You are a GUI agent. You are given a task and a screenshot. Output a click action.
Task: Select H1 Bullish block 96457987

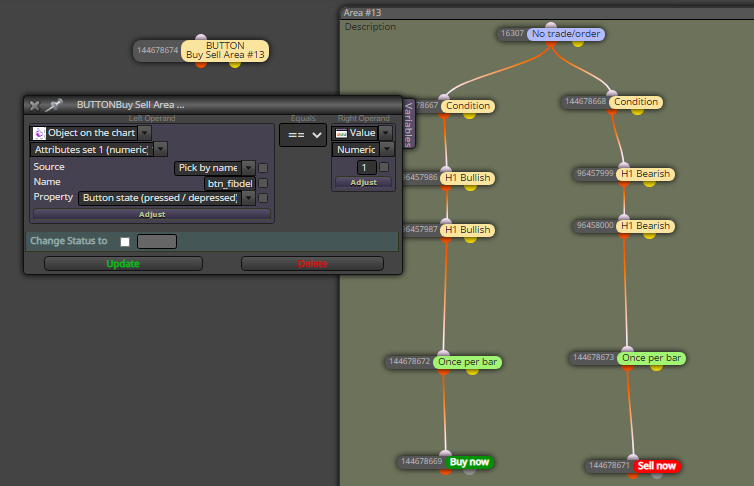tap(467, 230)
